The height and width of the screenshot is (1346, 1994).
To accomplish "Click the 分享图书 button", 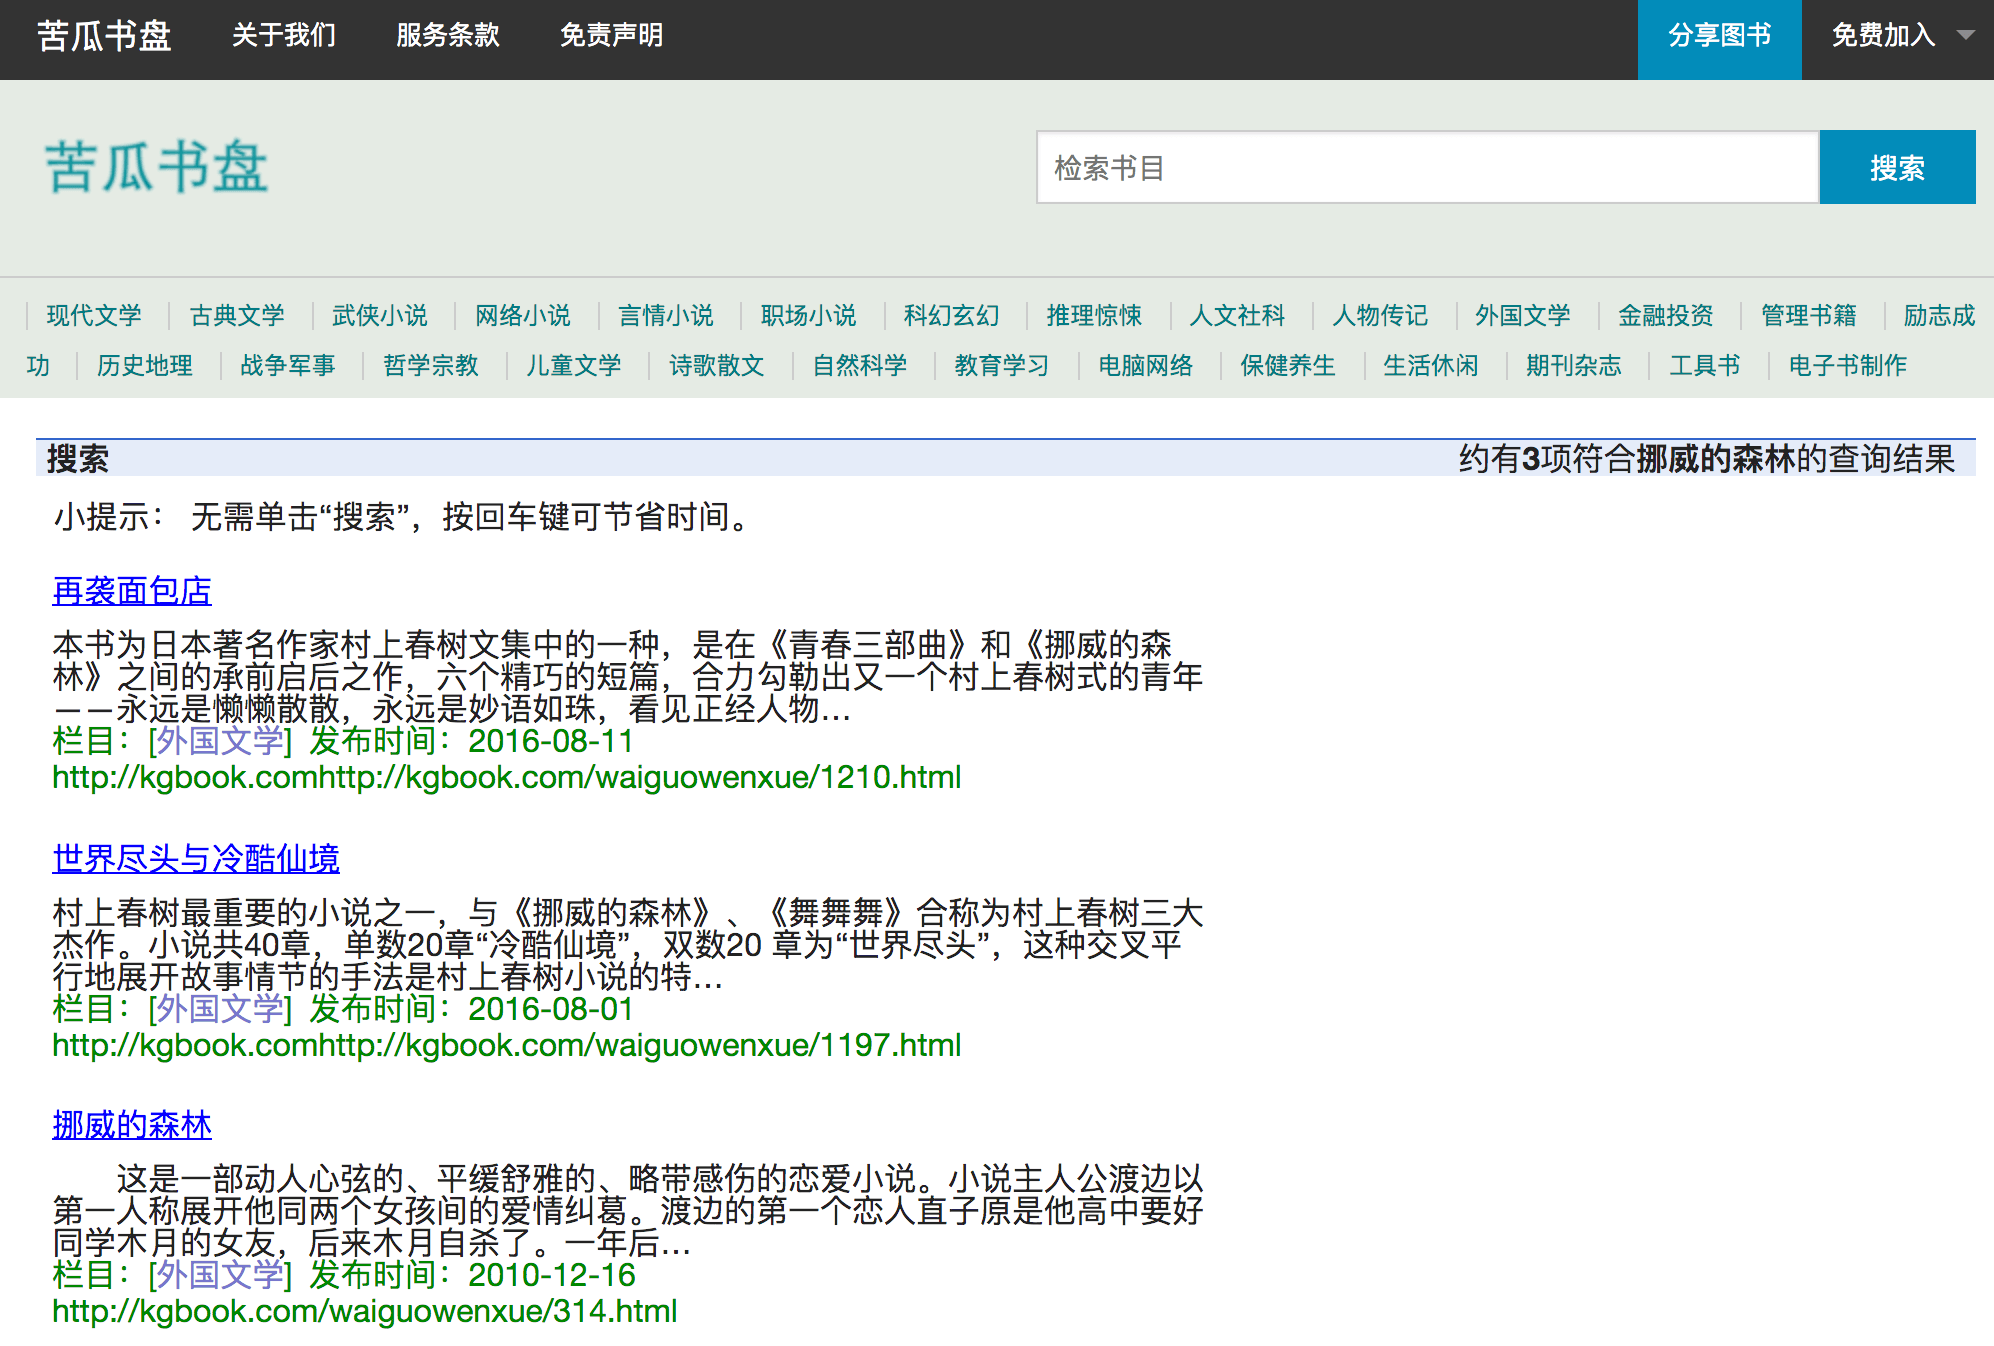I will coord(1719,37).
